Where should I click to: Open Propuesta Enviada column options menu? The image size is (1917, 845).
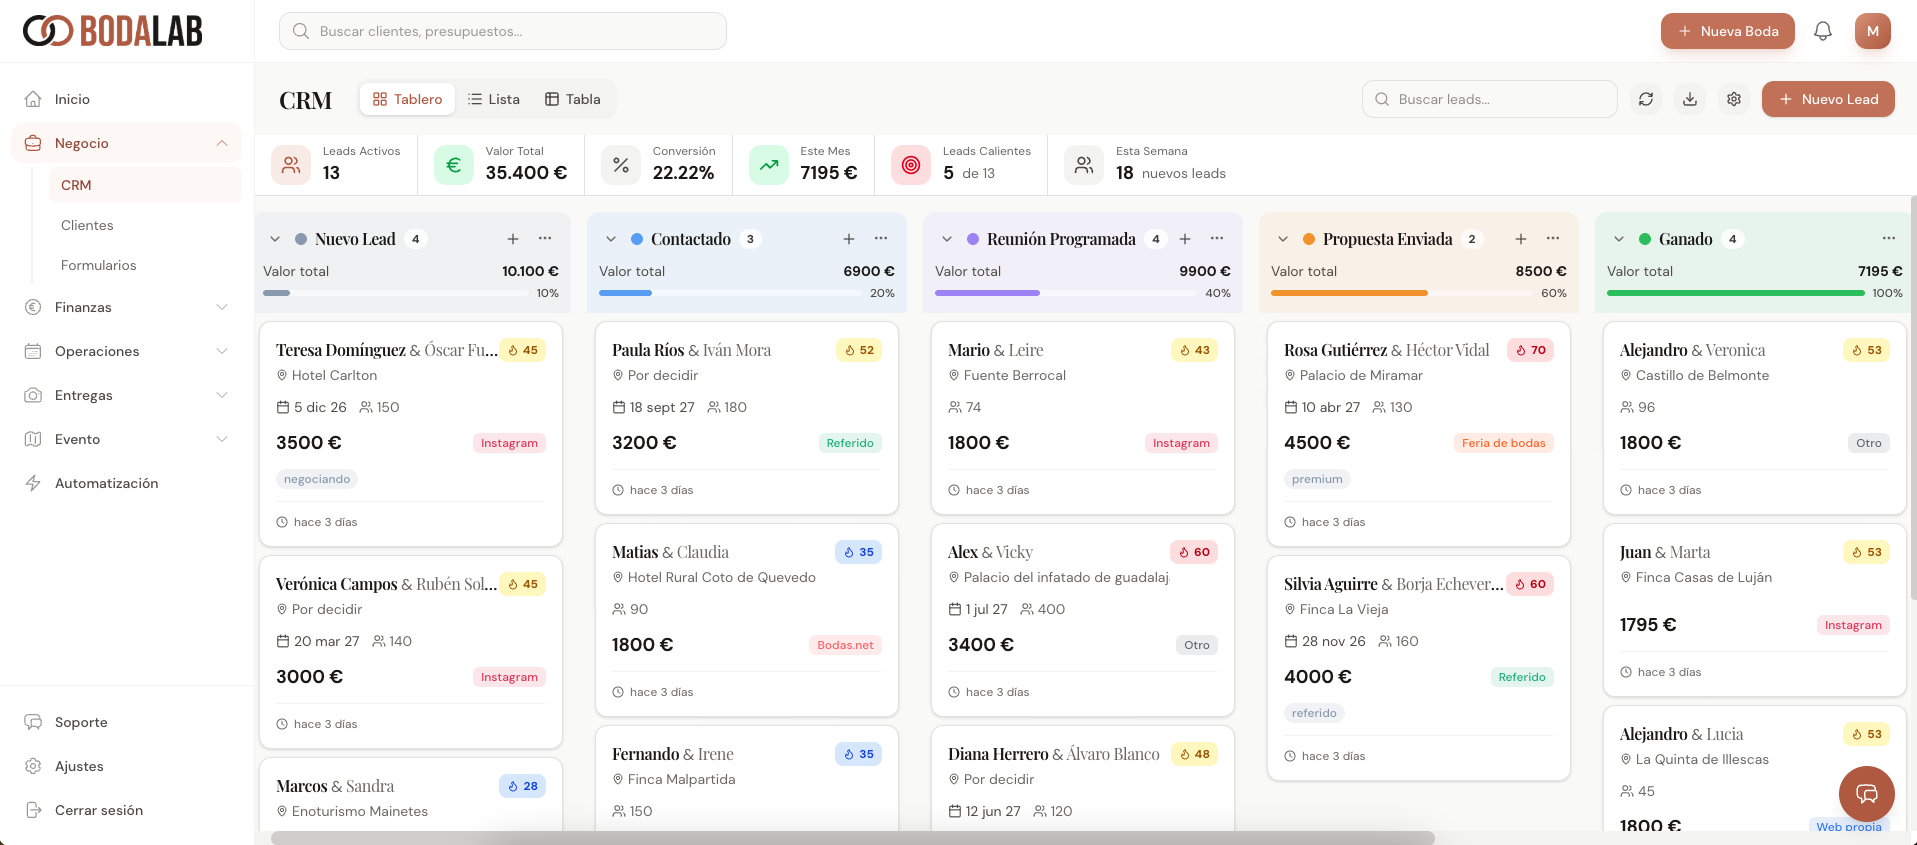point(1553,238)
